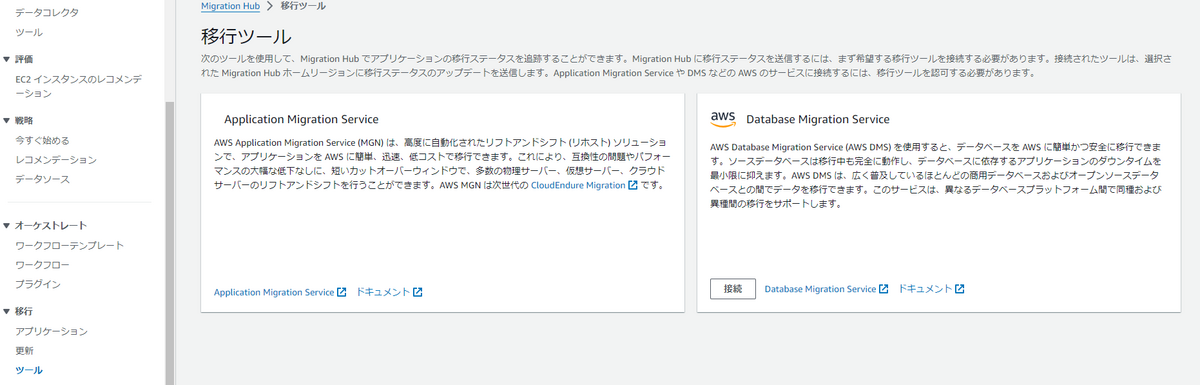This screenshot has height=385, width=1200.
Task: Select レコメンデーション under 戦略
Action: pos(56,160)
